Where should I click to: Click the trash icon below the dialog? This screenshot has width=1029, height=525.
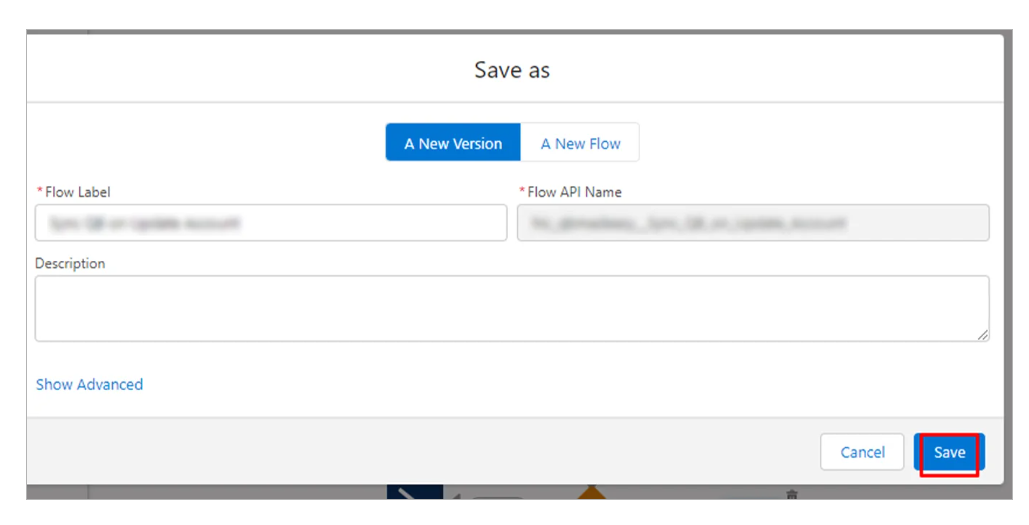(792, 494)
